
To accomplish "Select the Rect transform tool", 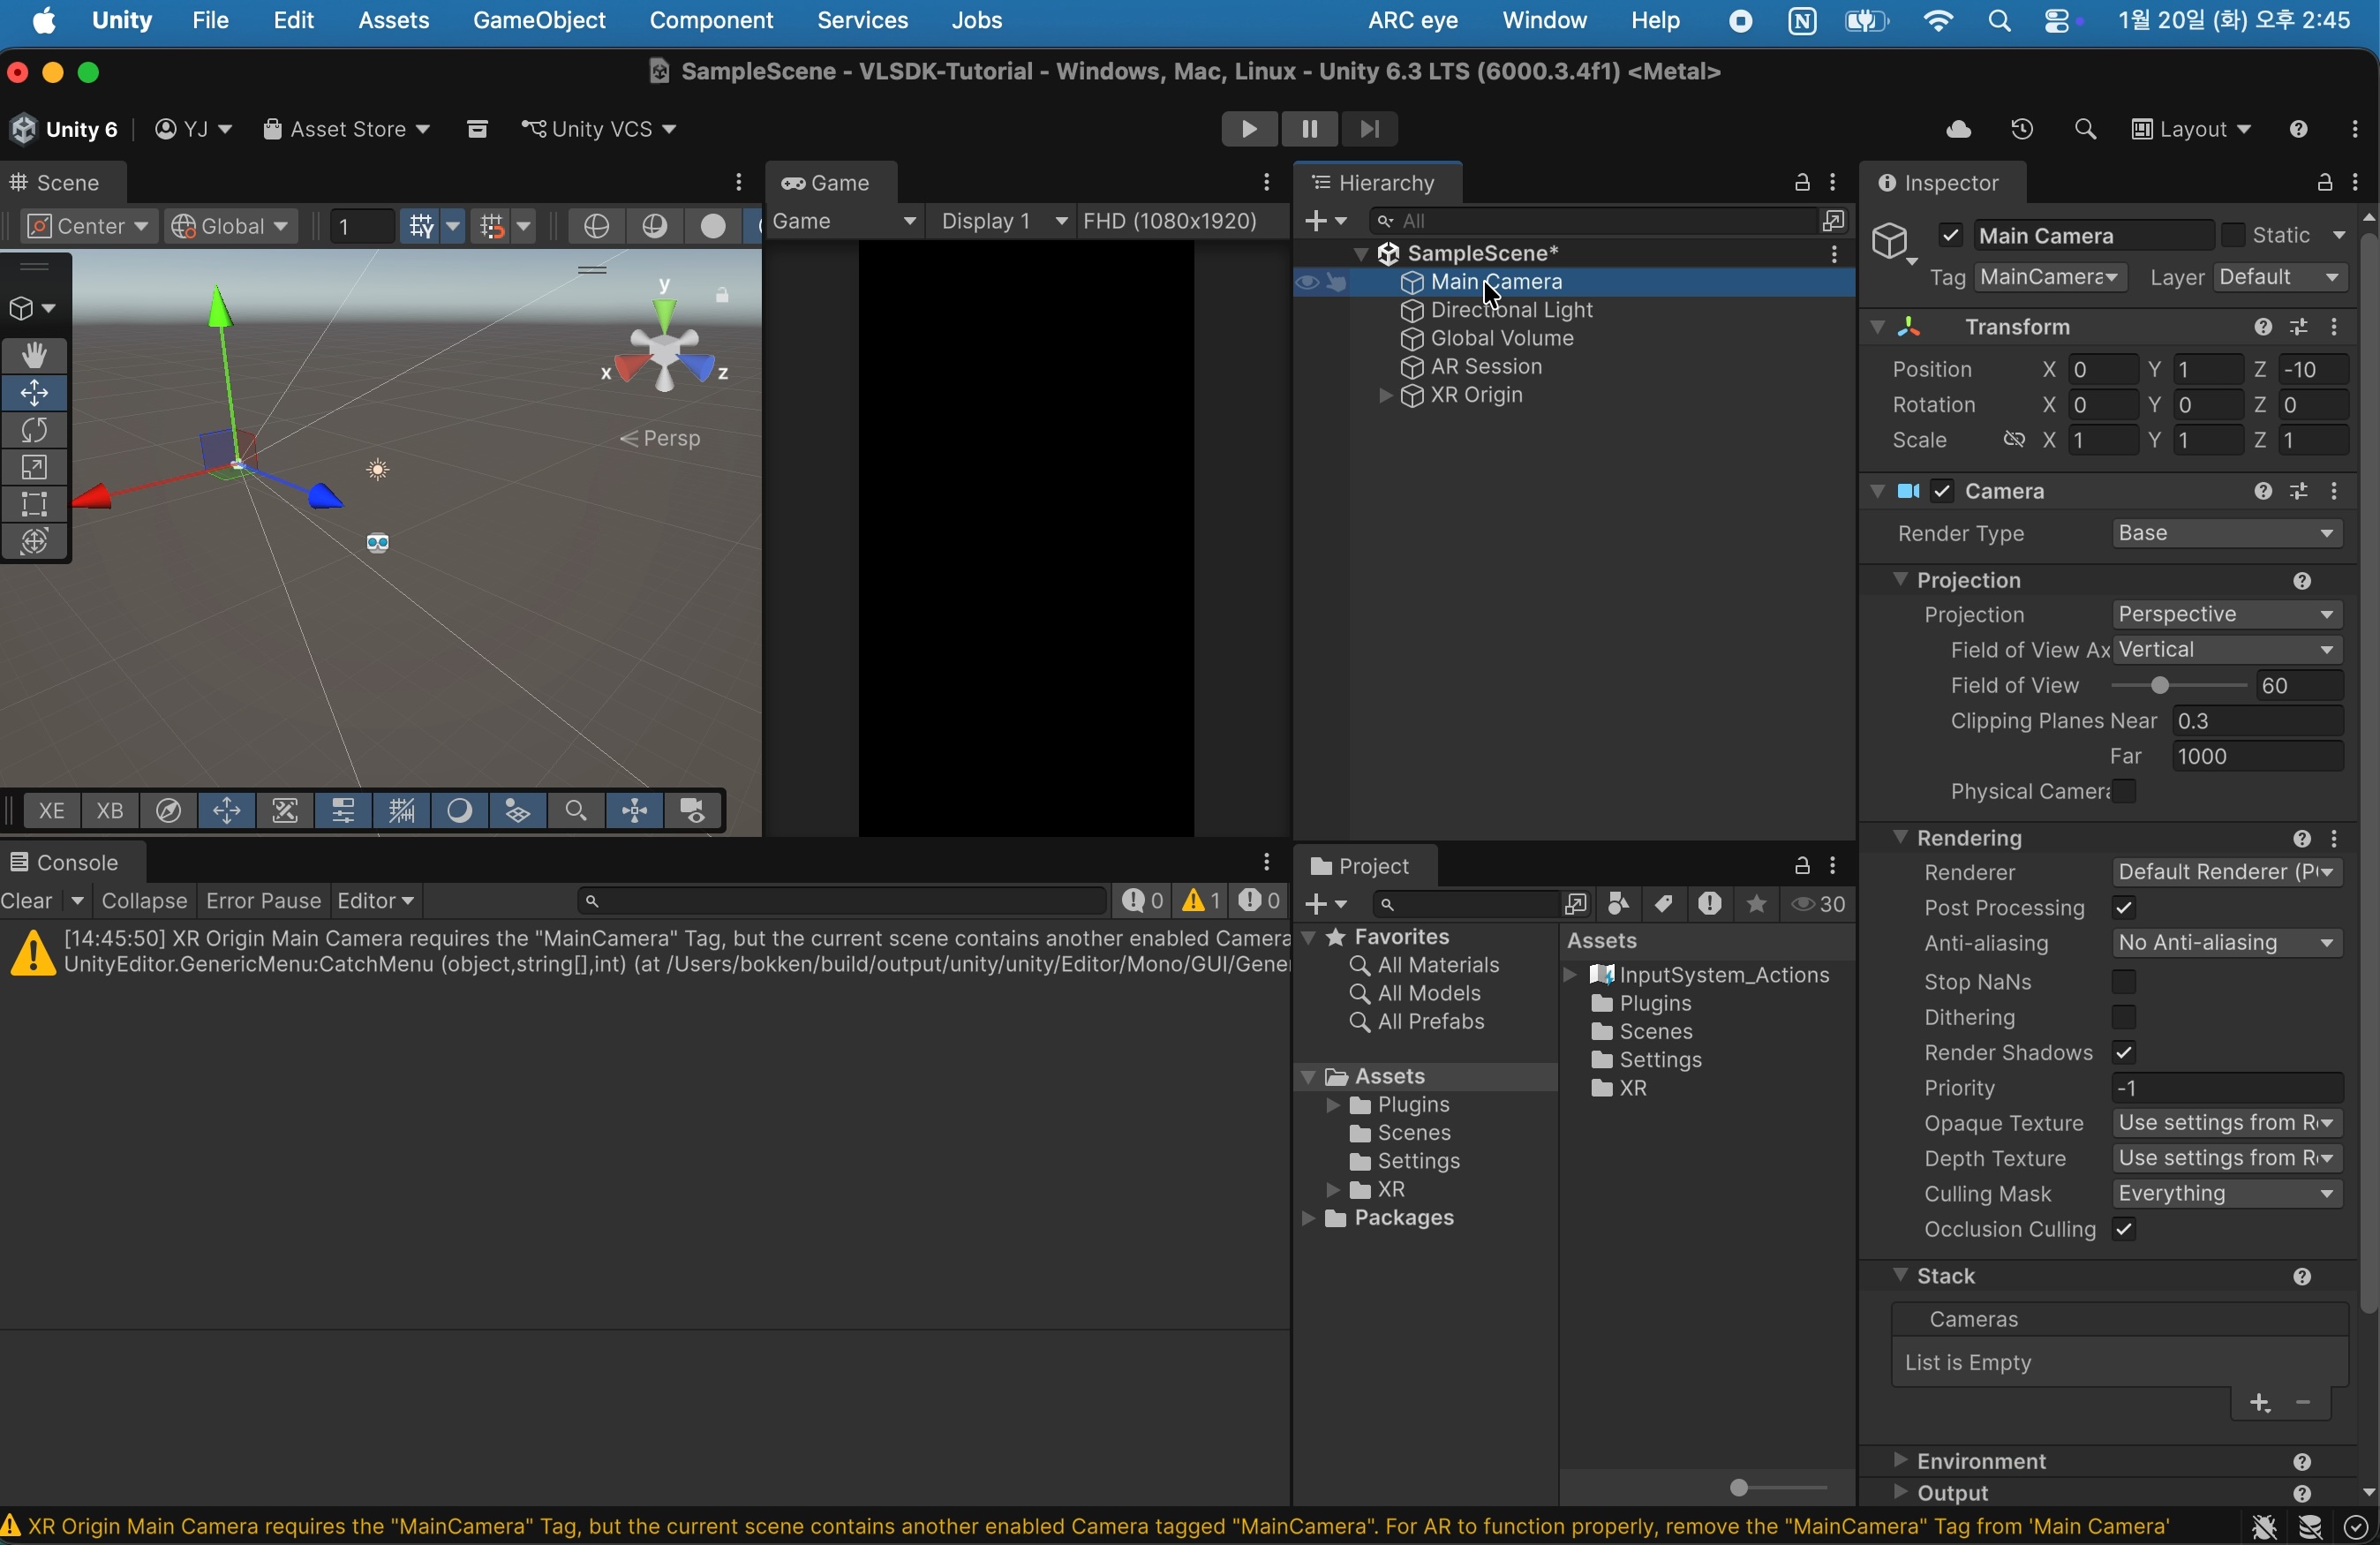I will coord(35,504).
